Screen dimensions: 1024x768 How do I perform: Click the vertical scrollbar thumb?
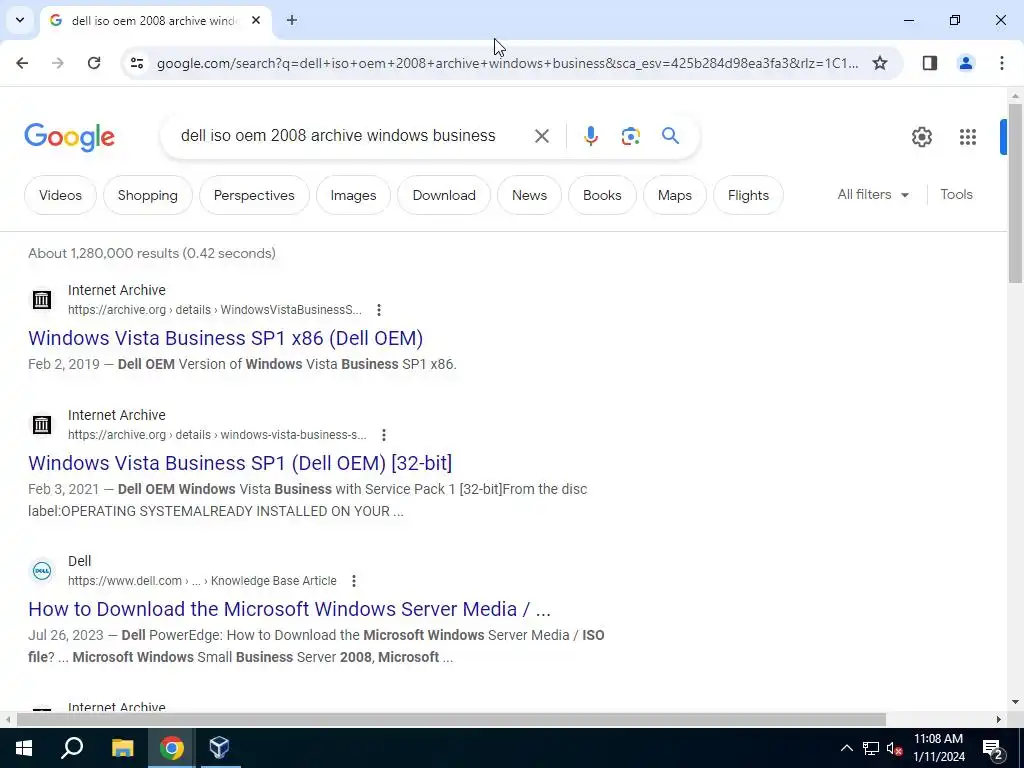coord(1015,193)
